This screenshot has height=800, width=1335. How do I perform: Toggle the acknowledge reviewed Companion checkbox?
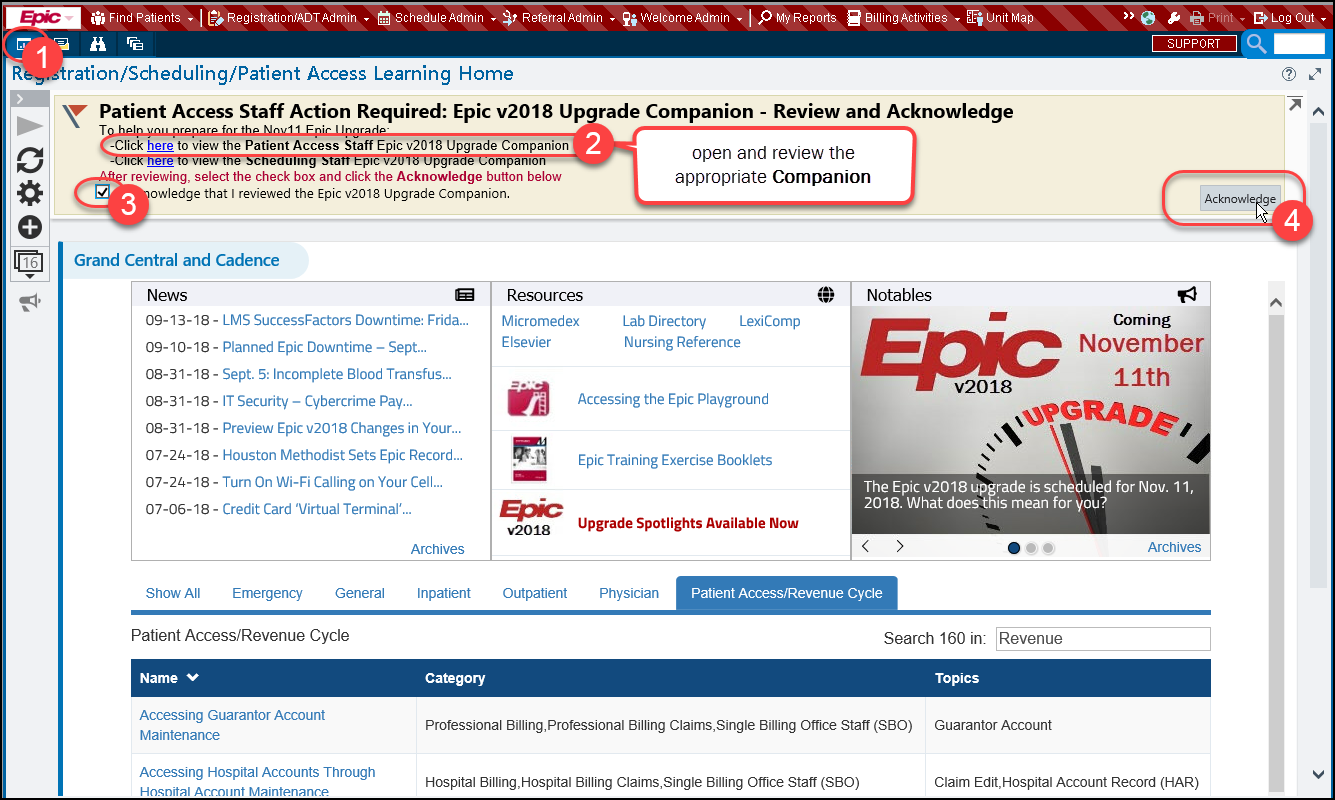103,192
